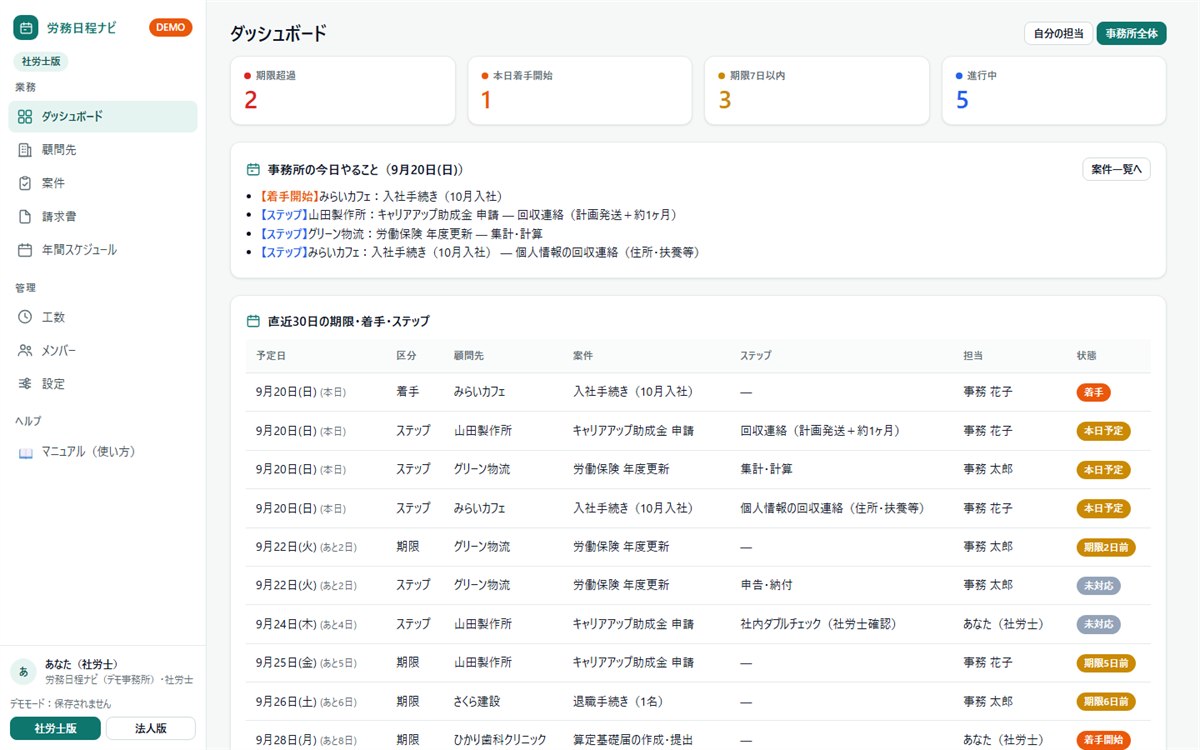This screenshot has width=1200, height=750.
Task: Click the 予定日 column header
Action: click(271, 356)
